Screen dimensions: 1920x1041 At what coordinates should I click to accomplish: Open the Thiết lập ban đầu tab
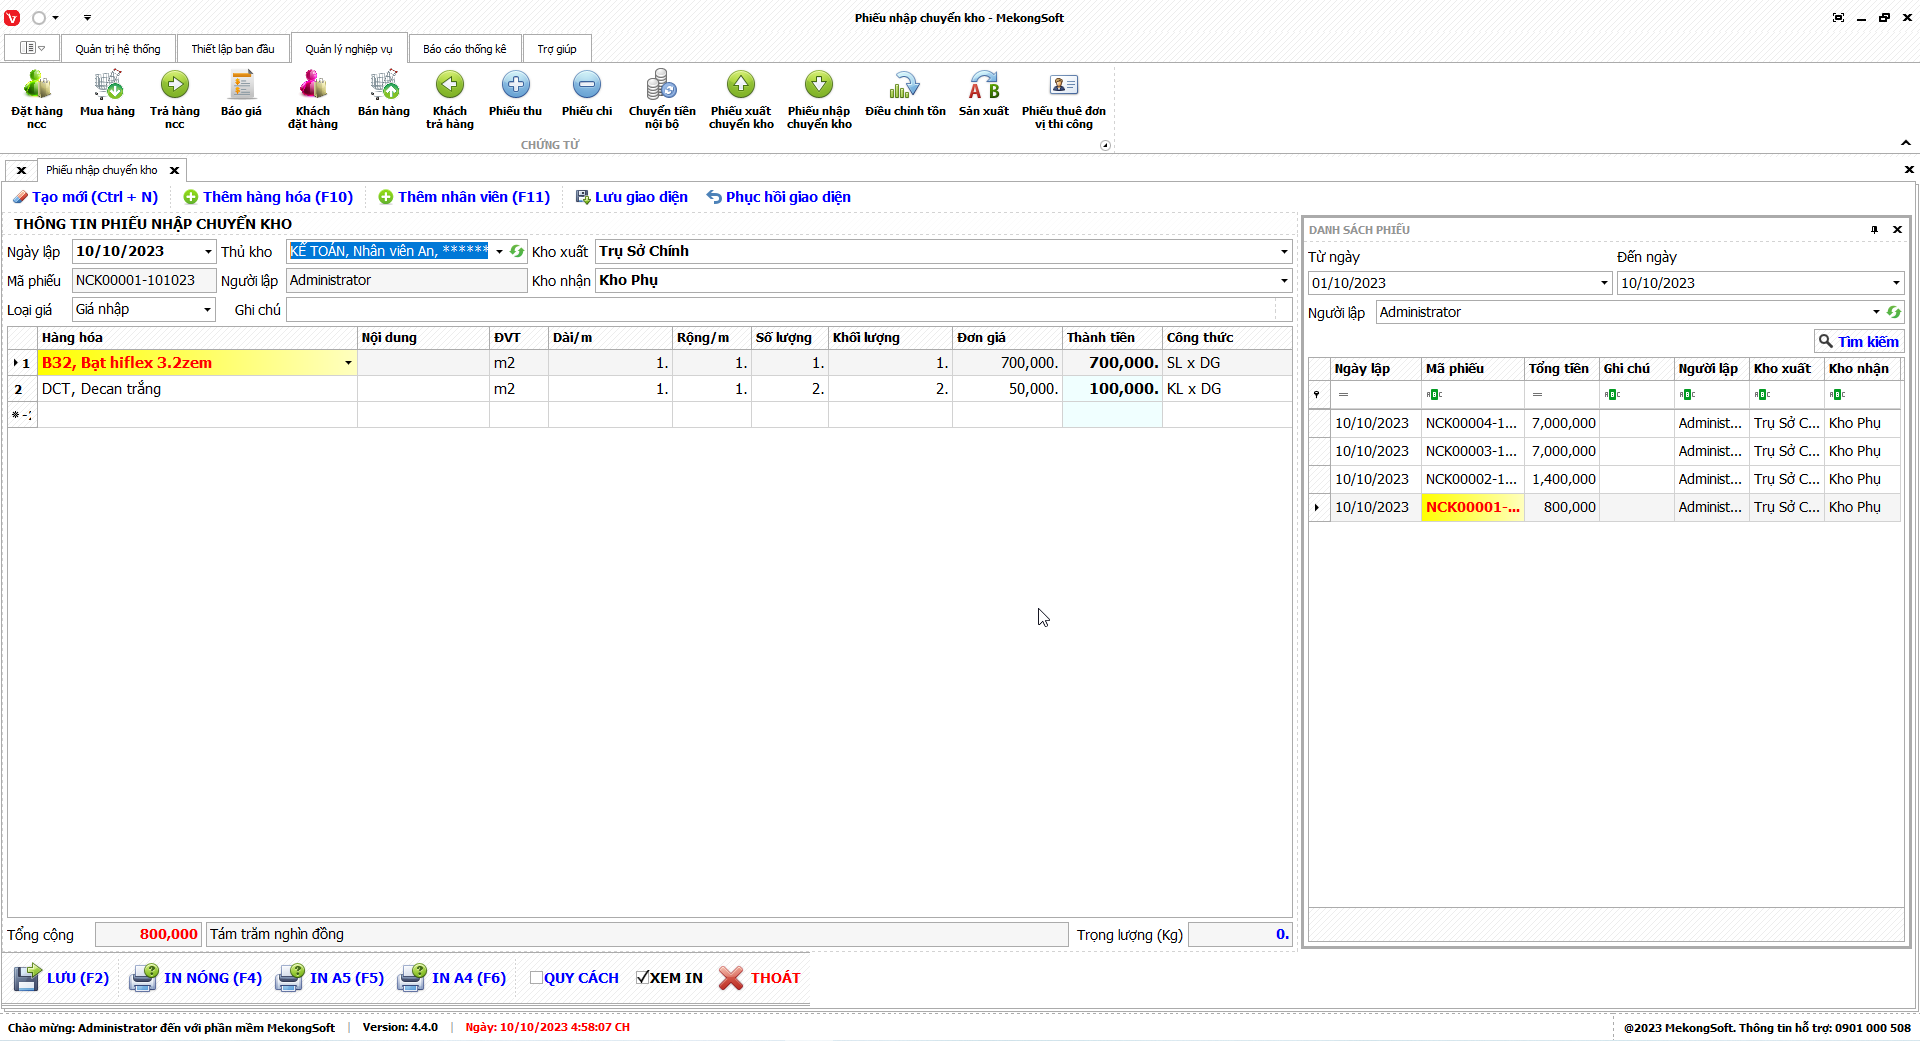click(x=233, y=49)
